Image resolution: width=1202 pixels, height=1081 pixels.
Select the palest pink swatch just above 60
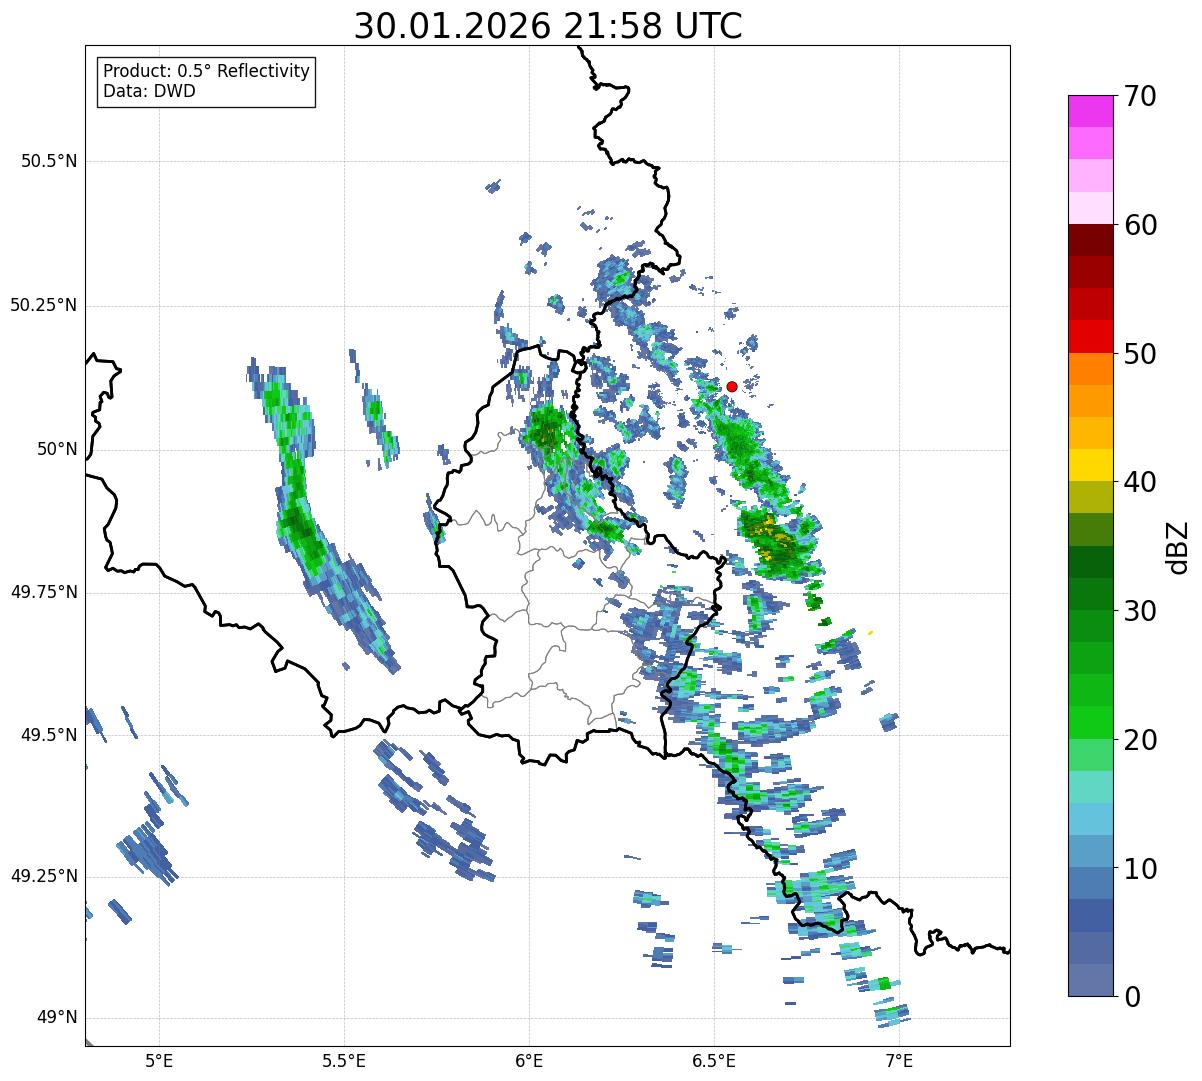(1091, 208)
